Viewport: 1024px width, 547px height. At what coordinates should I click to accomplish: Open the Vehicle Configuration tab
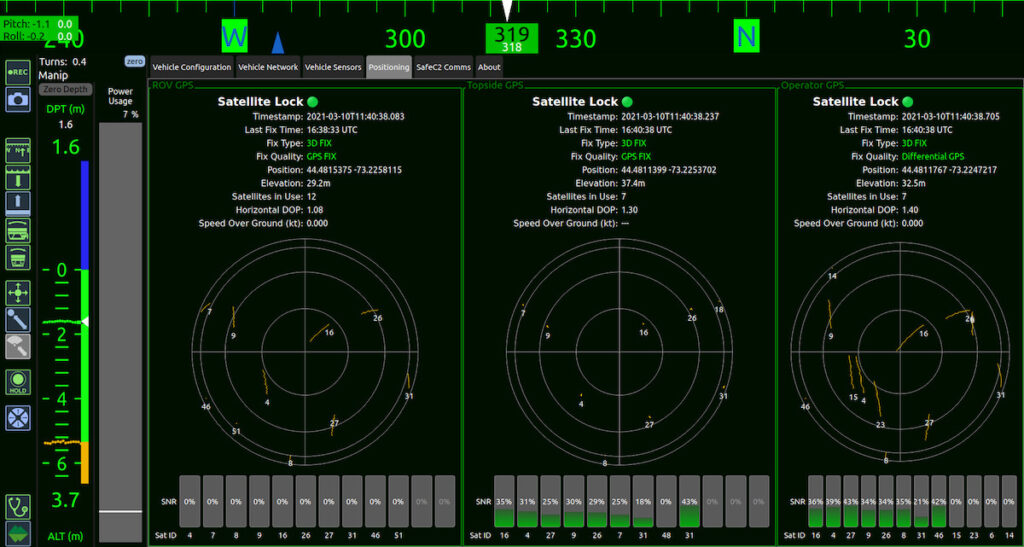coord(191,67)
